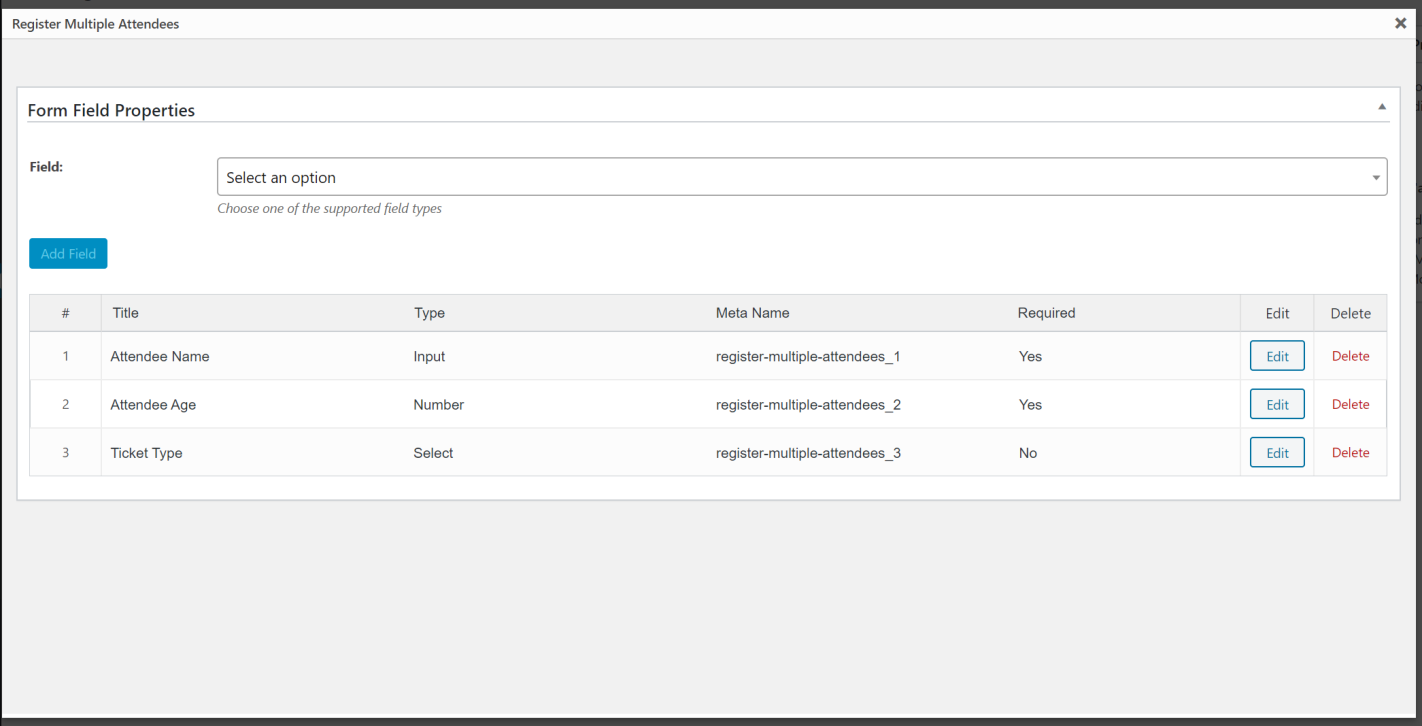Delete the Attendee Age field
The height and width of the screenshot is (726, 1422).
(1350, 404)
